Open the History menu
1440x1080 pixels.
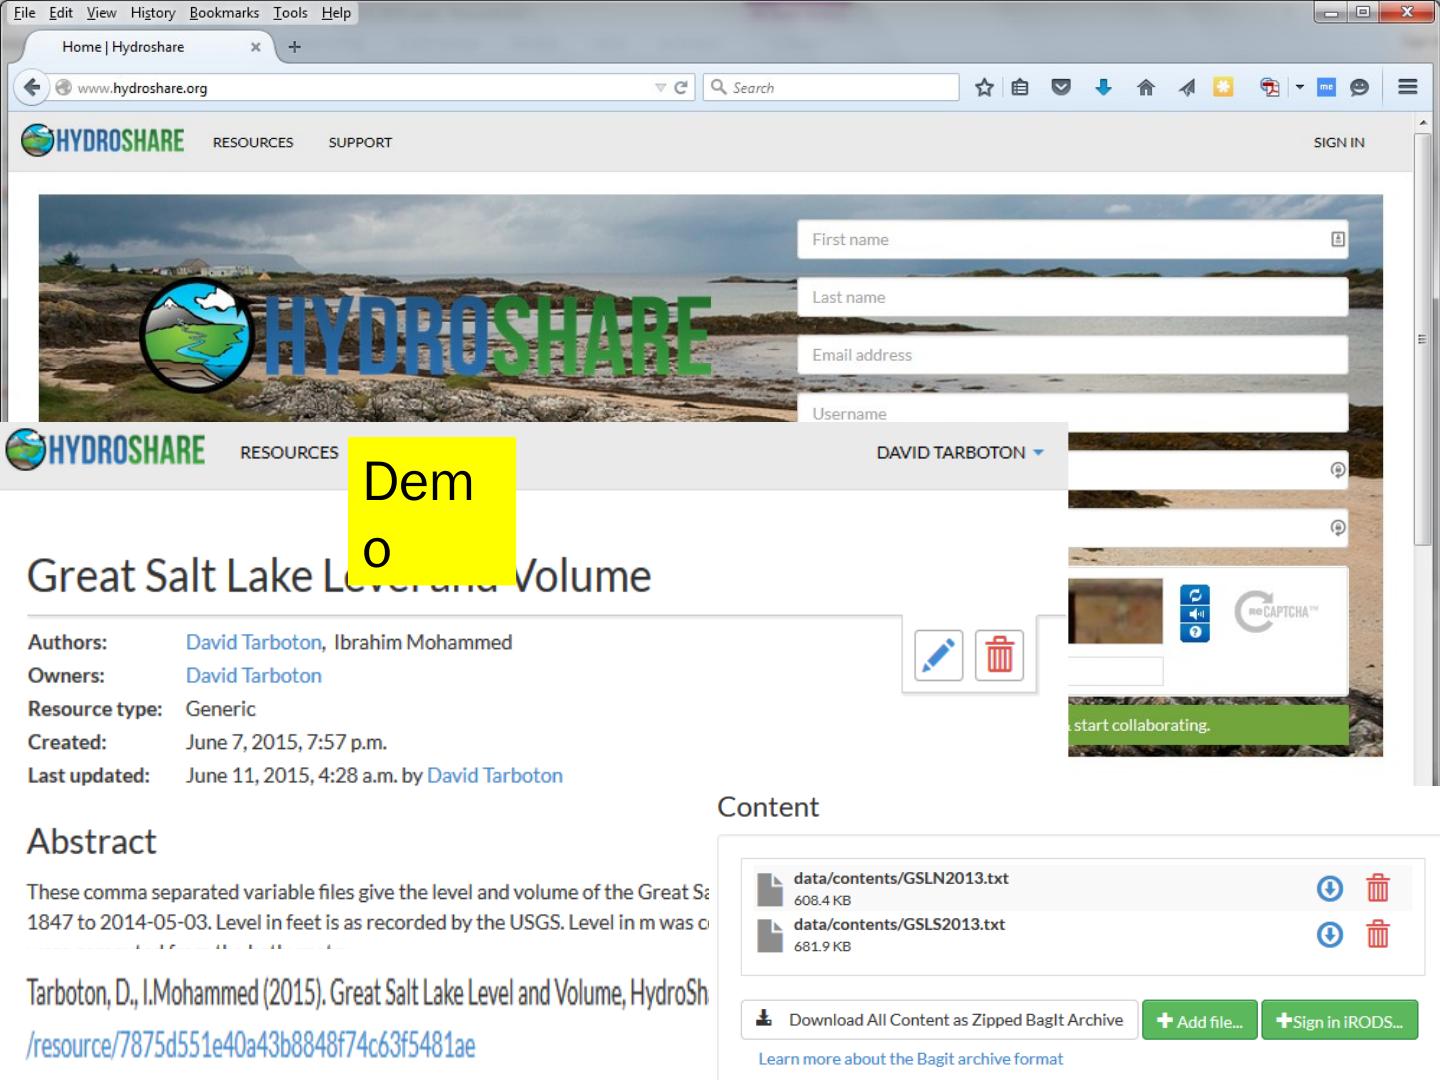tap(153, 13)
